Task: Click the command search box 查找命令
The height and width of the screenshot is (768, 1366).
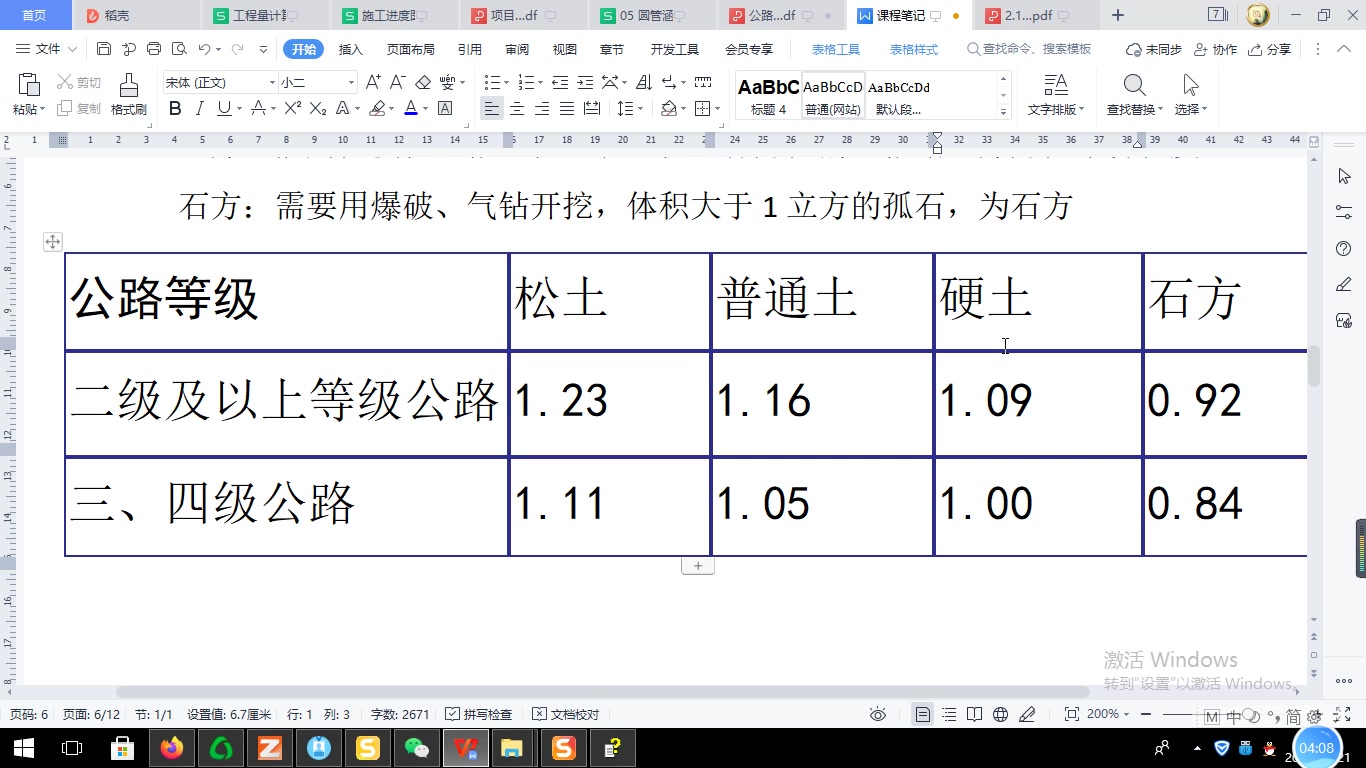Action: (1030, 49)
